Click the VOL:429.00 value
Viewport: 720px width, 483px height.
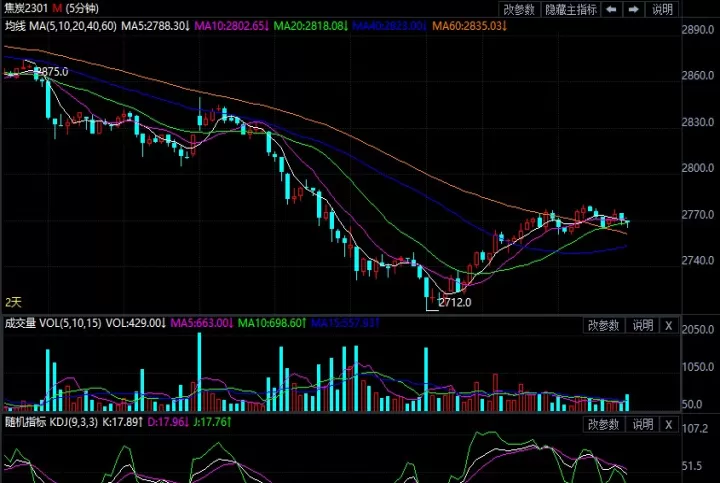pyautogui.click(x=135, y=323)
